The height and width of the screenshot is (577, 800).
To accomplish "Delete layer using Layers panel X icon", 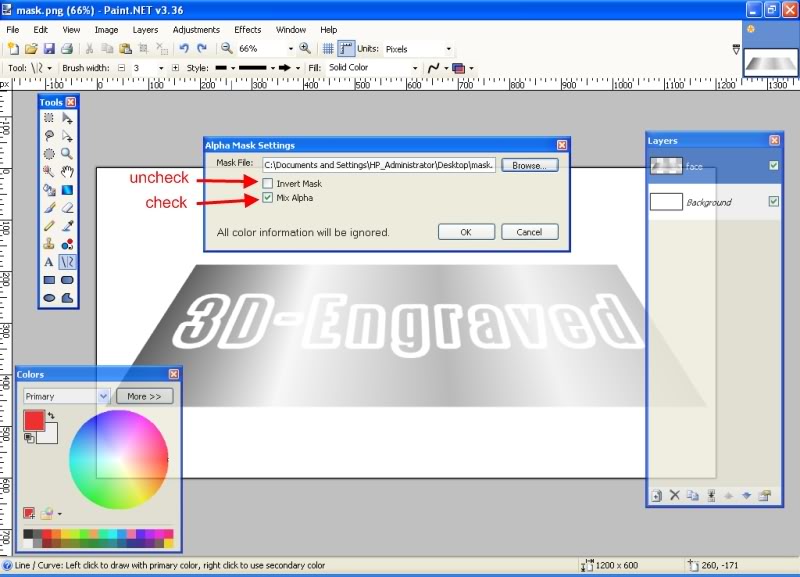I will [674, 495].
